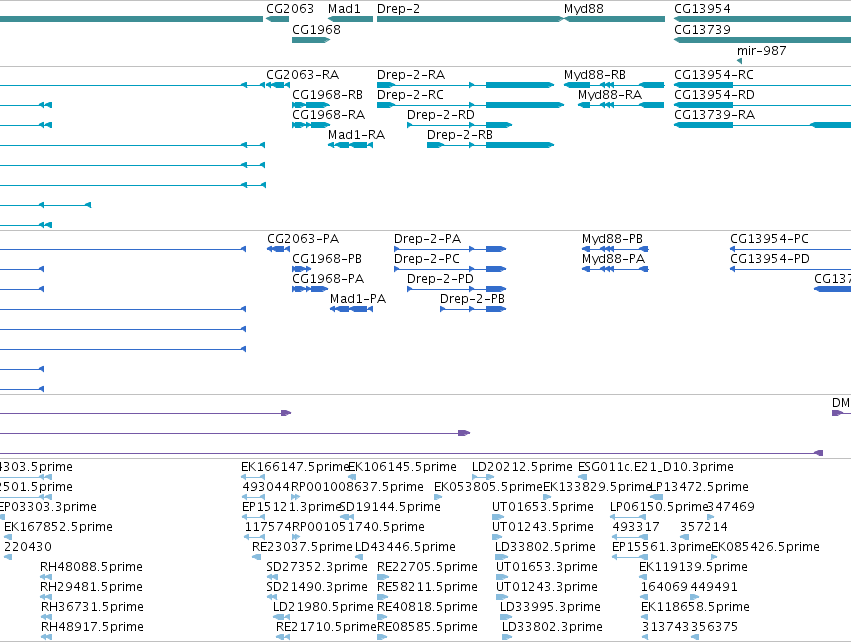Select the Drep-2-RD transcript label

pyautogui.click(x=441, y=115)
